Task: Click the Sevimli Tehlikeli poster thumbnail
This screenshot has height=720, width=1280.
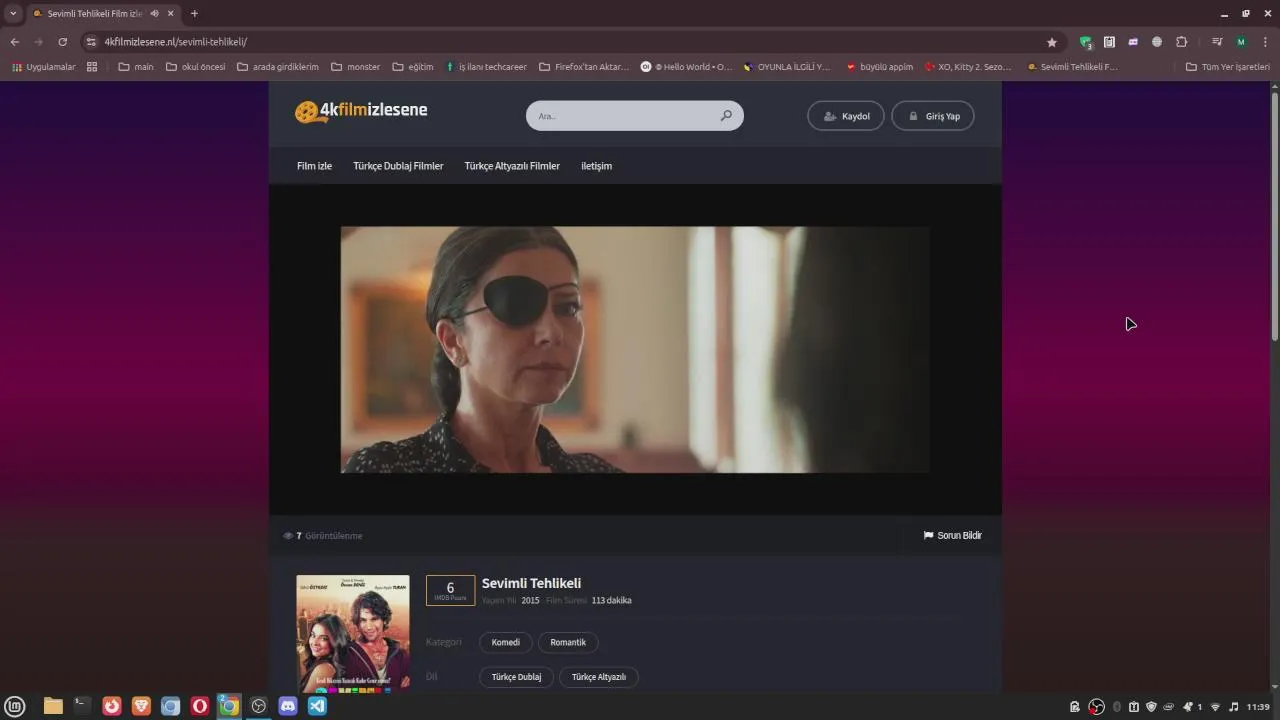Action: (353, 634)
